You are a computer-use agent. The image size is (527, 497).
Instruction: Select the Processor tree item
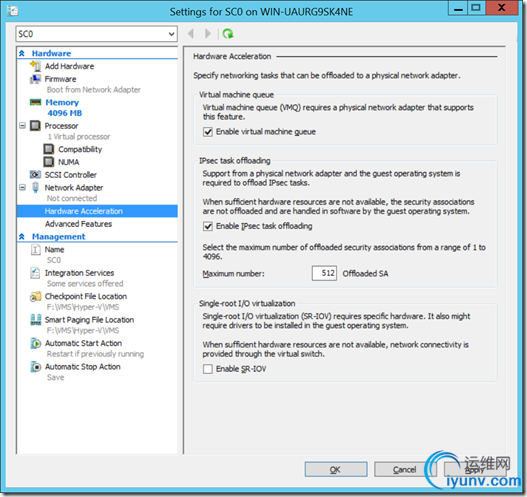[61, 126]
